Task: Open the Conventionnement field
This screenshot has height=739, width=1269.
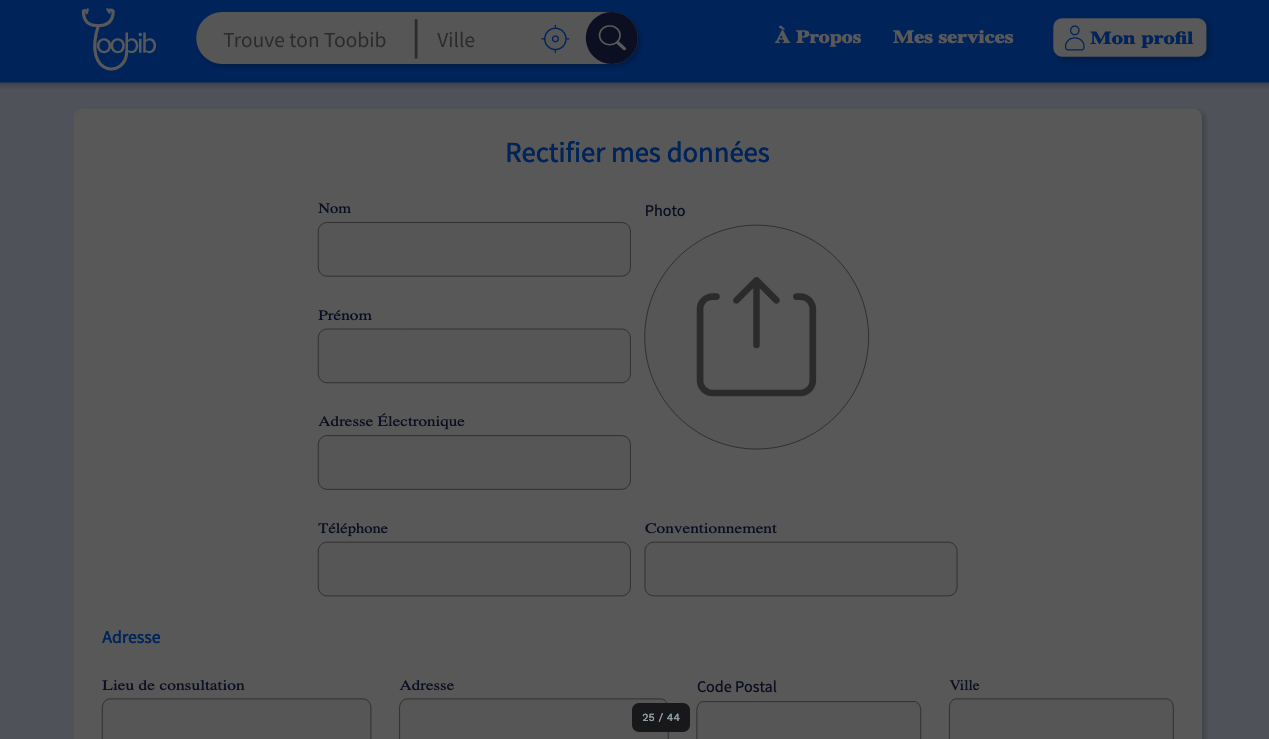Action: point(800,569)
